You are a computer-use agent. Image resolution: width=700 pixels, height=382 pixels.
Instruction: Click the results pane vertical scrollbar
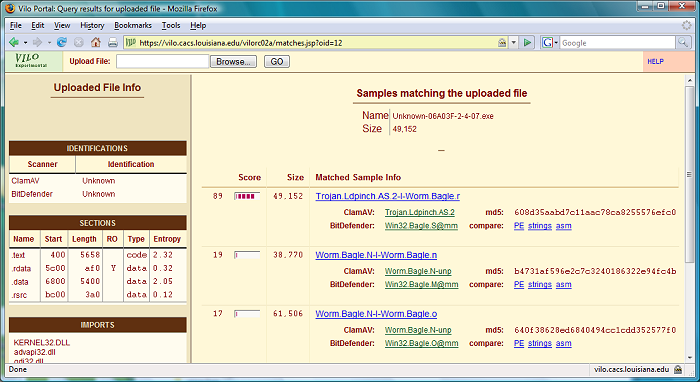tap(689, 174)
